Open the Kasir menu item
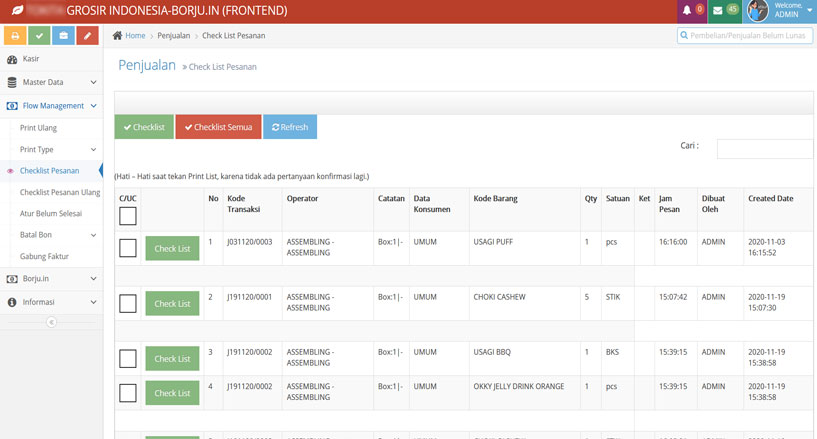The image size is (817, 439). tap(31, 59)
